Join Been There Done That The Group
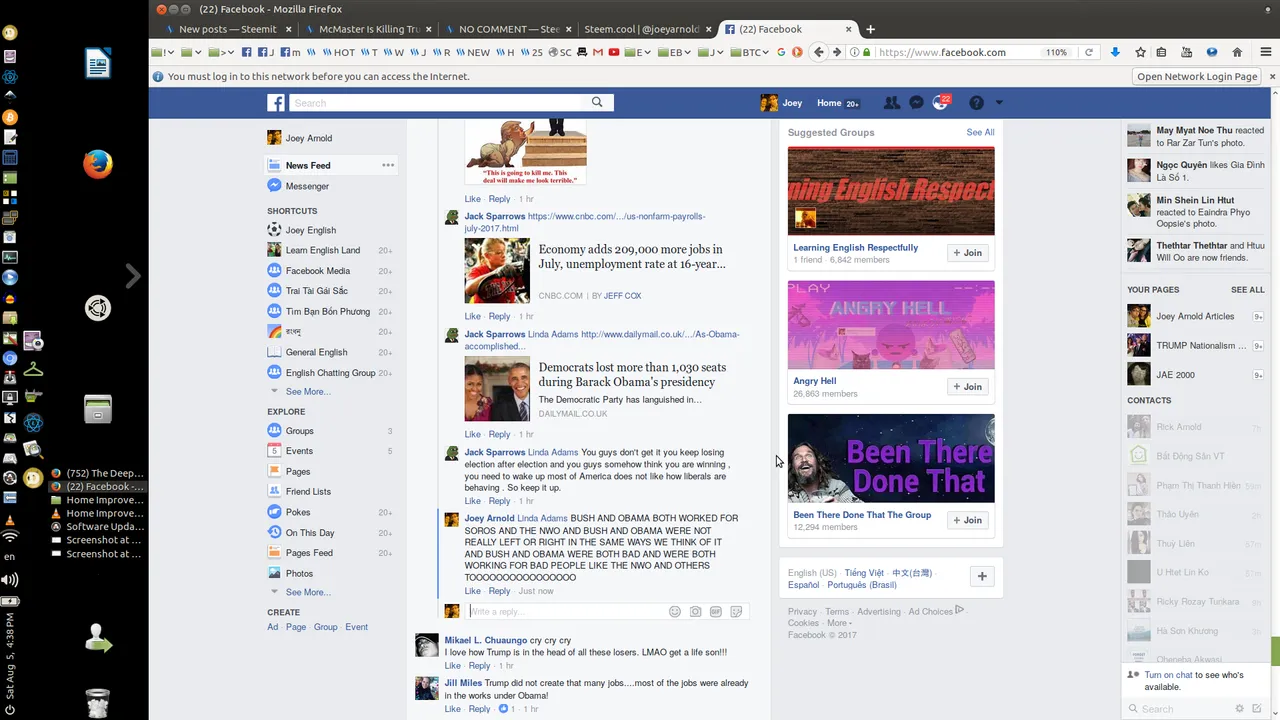This screenshot has width=1280, height=720. [968, 520]
